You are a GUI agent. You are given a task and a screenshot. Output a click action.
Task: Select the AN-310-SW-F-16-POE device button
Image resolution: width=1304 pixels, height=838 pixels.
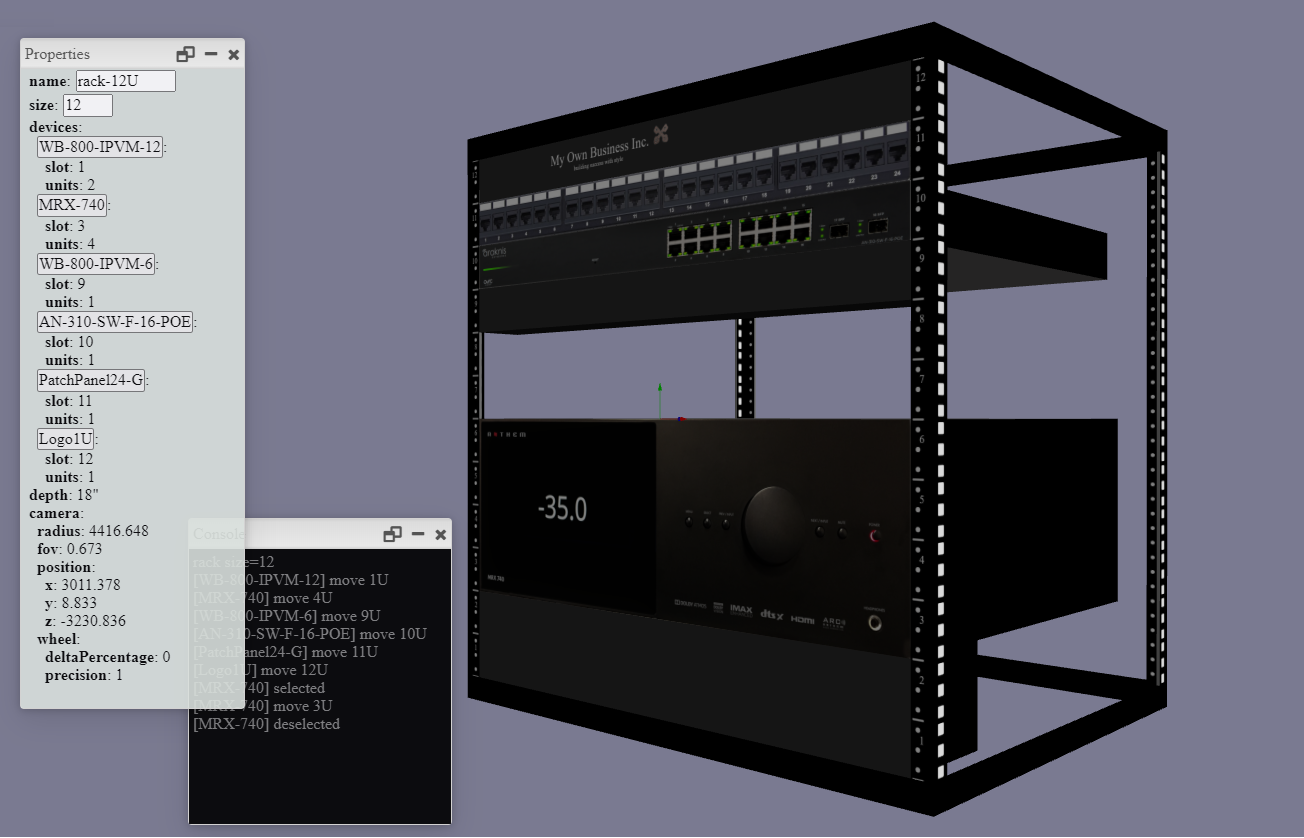(x=114, y=322)
